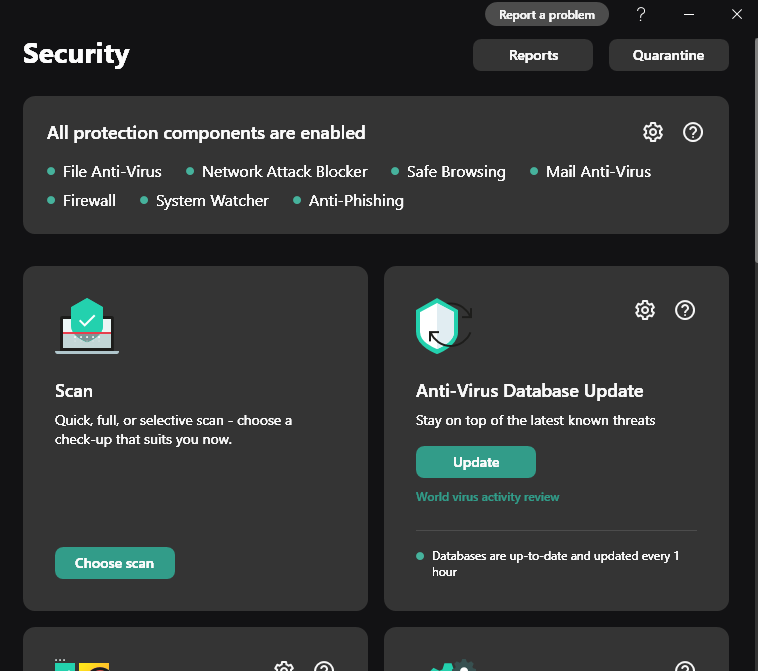Open Anti-Virus Database Update settings gear
758x671 pixels.
(x=645, y=310)
